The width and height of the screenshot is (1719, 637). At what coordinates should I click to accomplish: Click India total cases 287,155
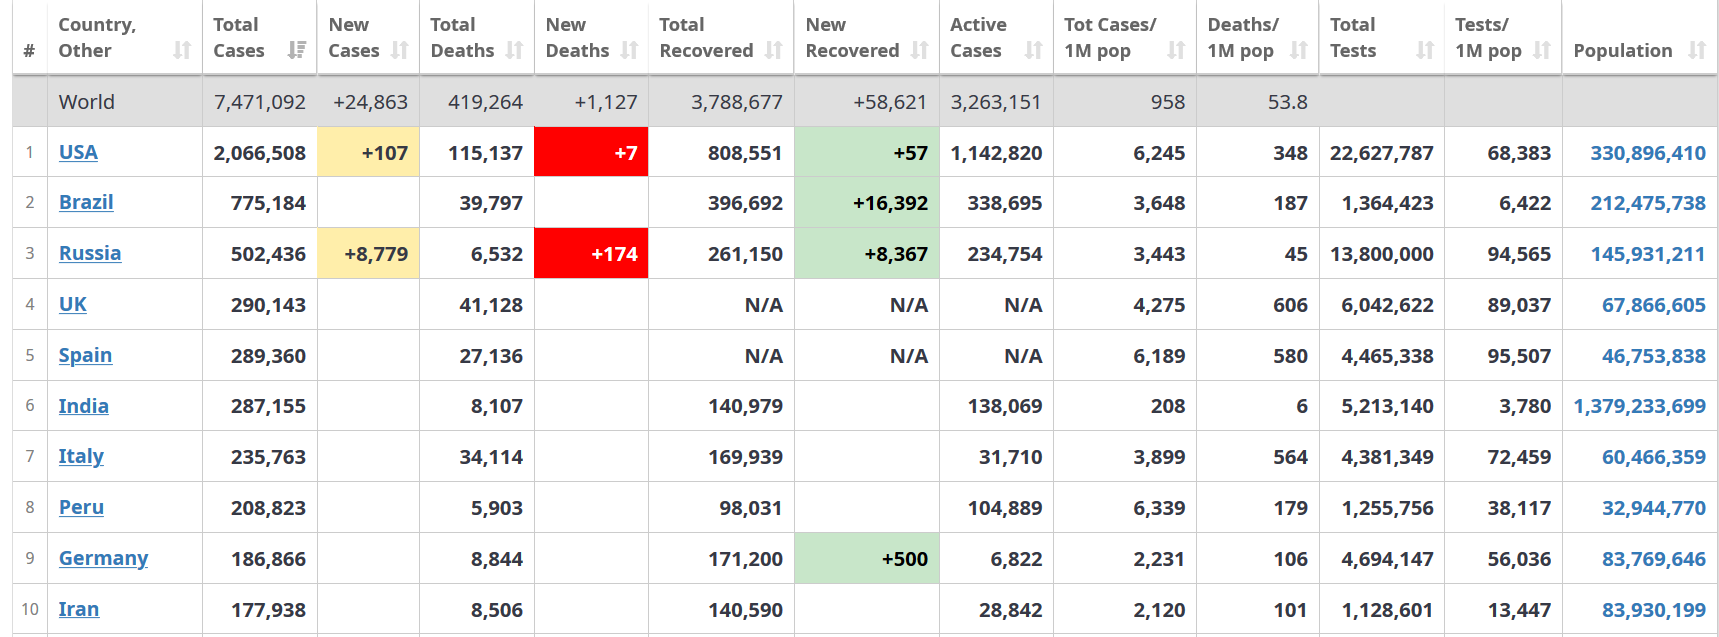tap(268, 406)
